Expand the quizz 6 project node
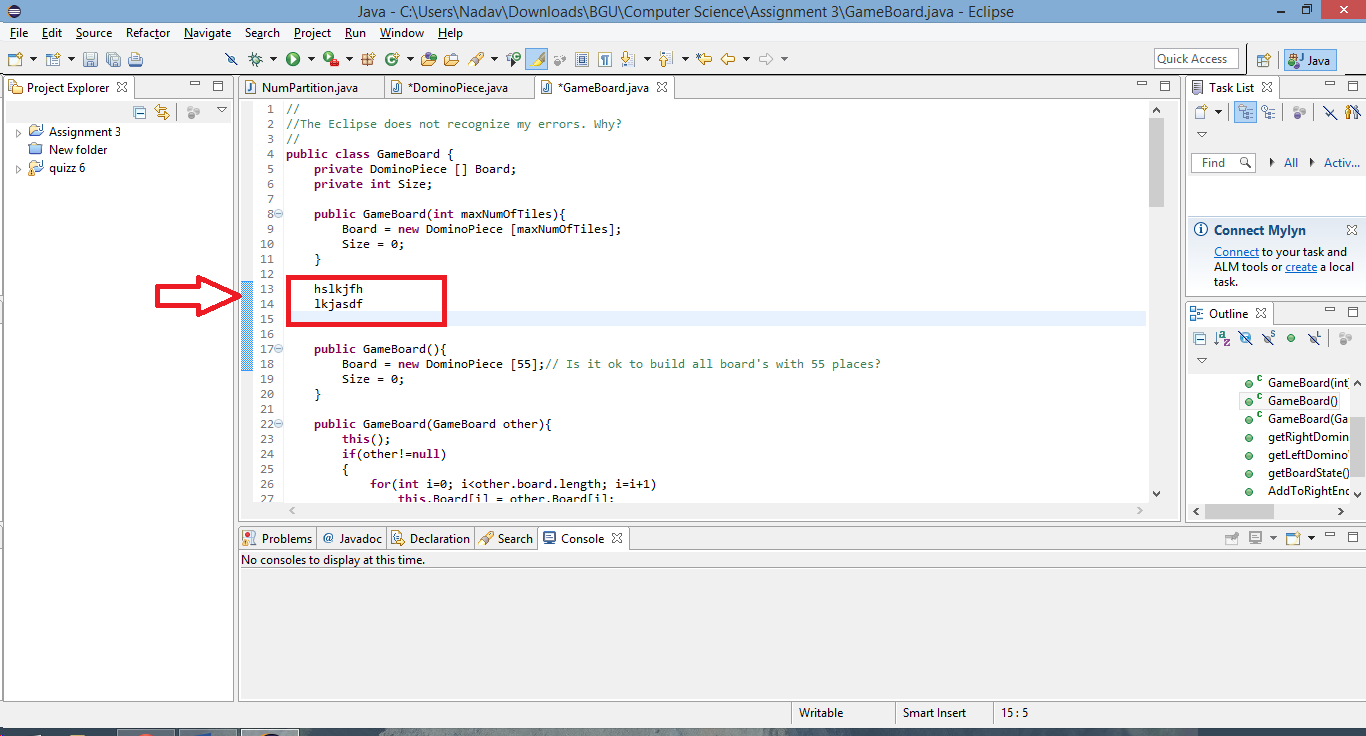This screenshot has height=736, width=1366. tap(18, 169)
